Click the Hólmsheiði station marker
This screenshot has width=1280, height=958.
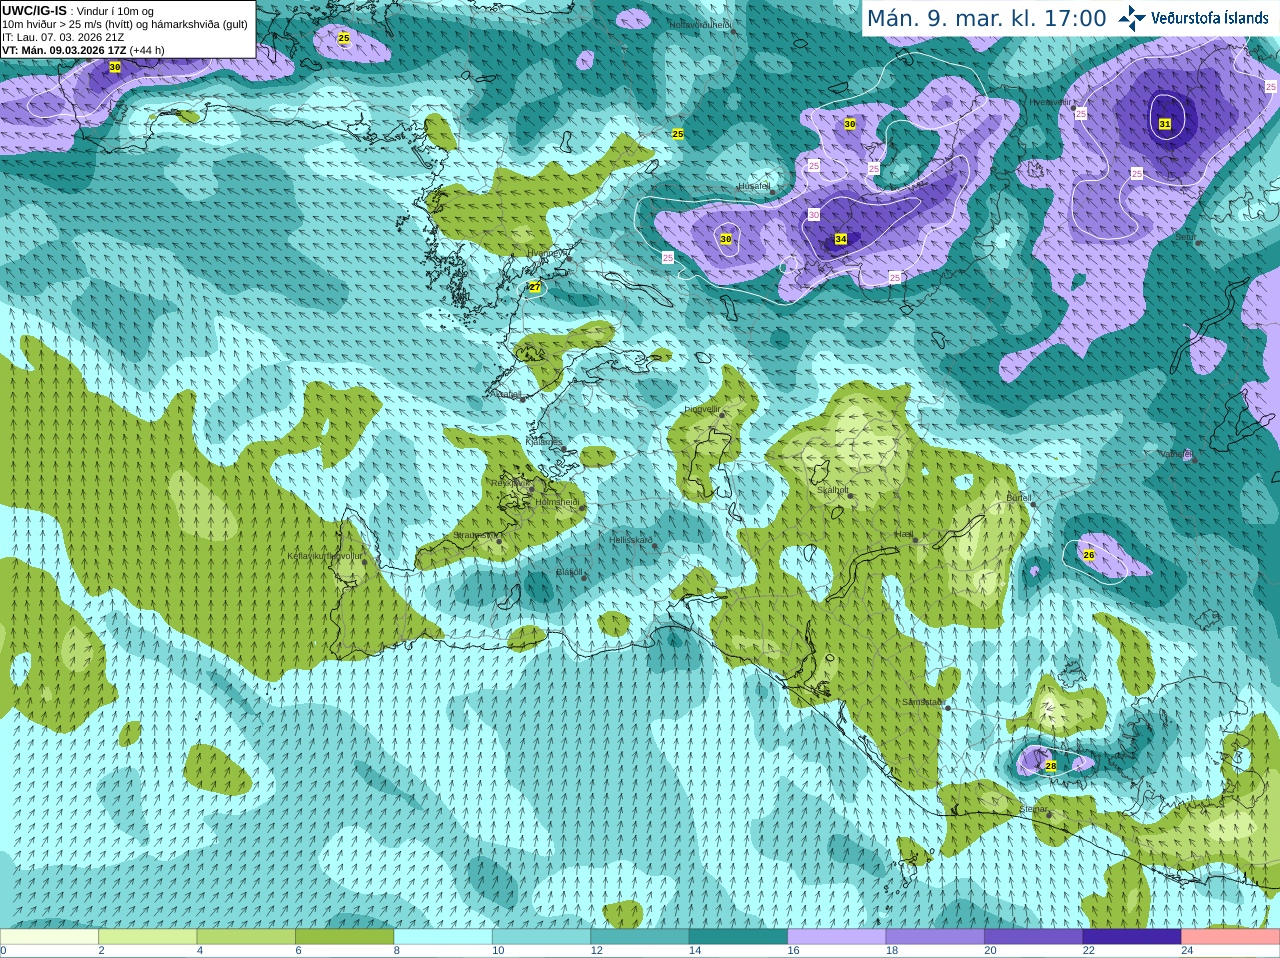[x=582, y=508]
